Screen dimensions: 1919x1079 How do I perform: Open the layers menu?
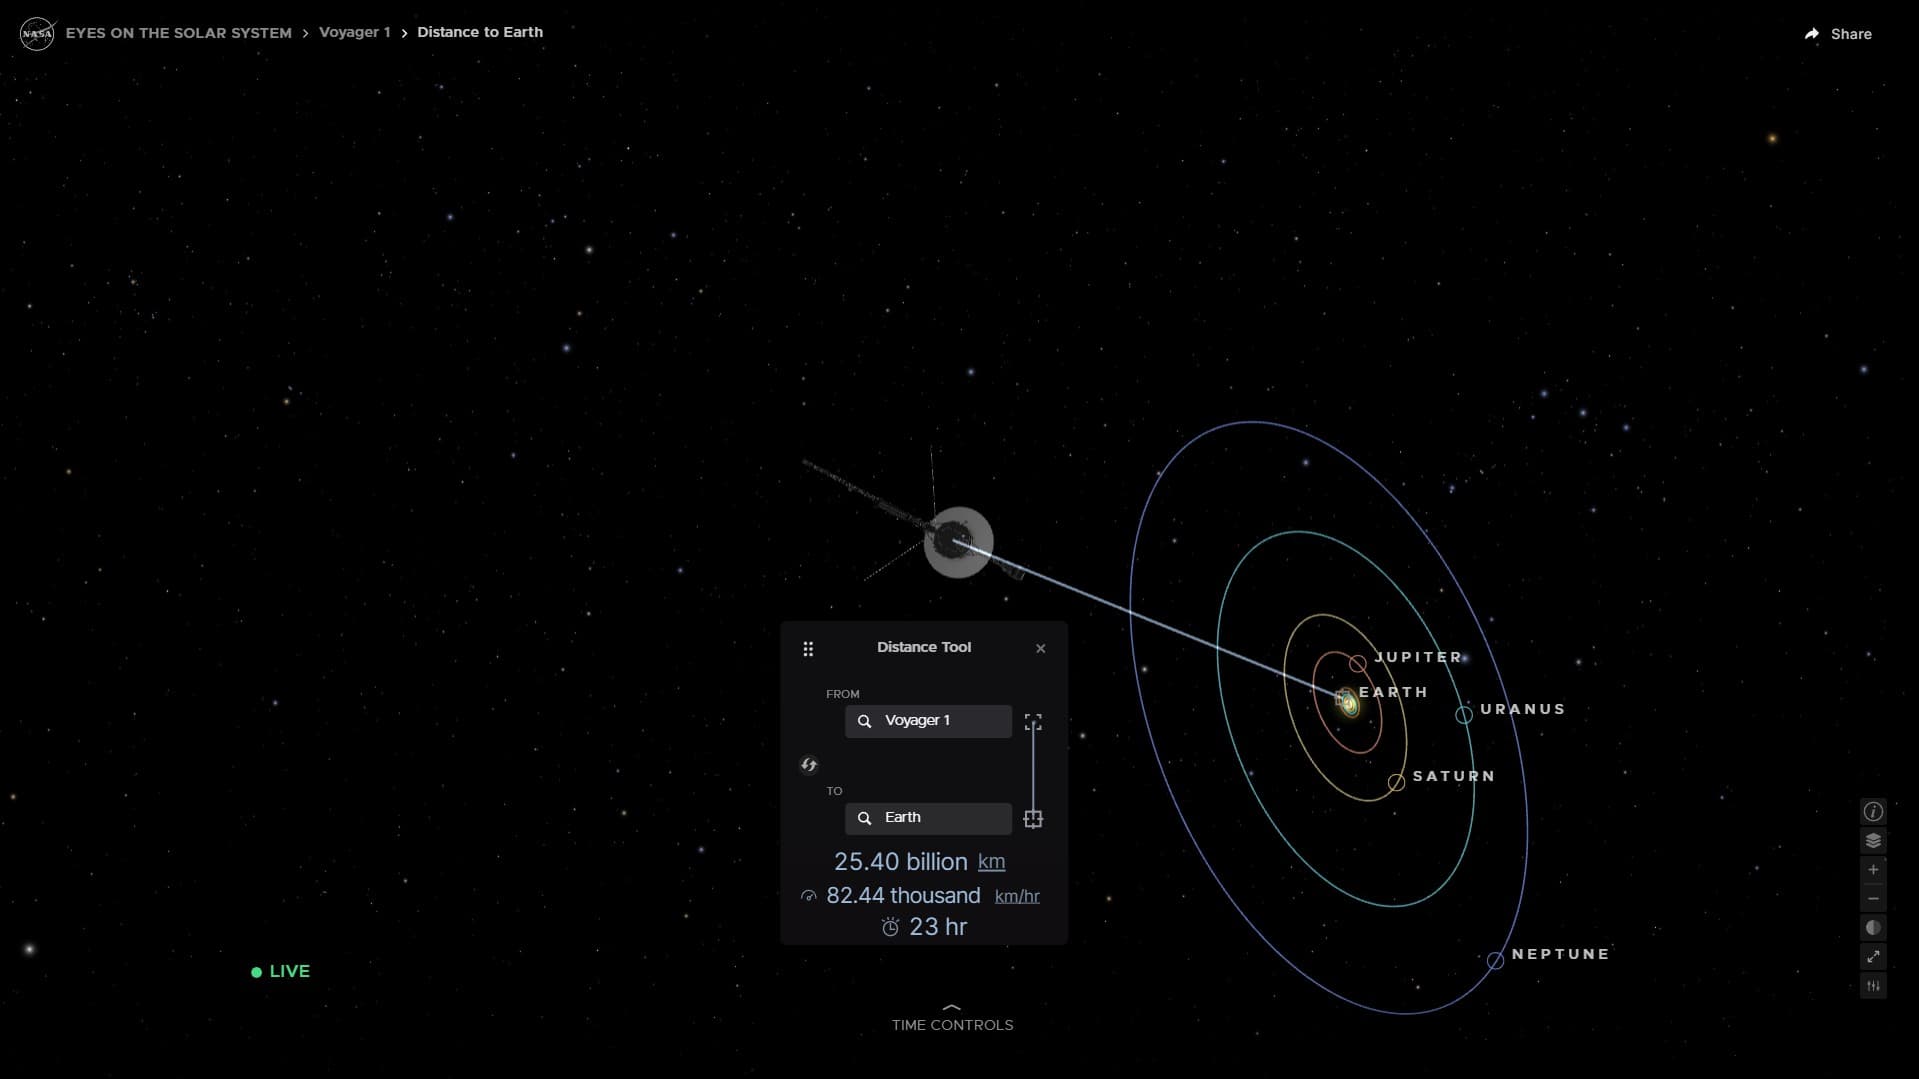[1873, 841]
